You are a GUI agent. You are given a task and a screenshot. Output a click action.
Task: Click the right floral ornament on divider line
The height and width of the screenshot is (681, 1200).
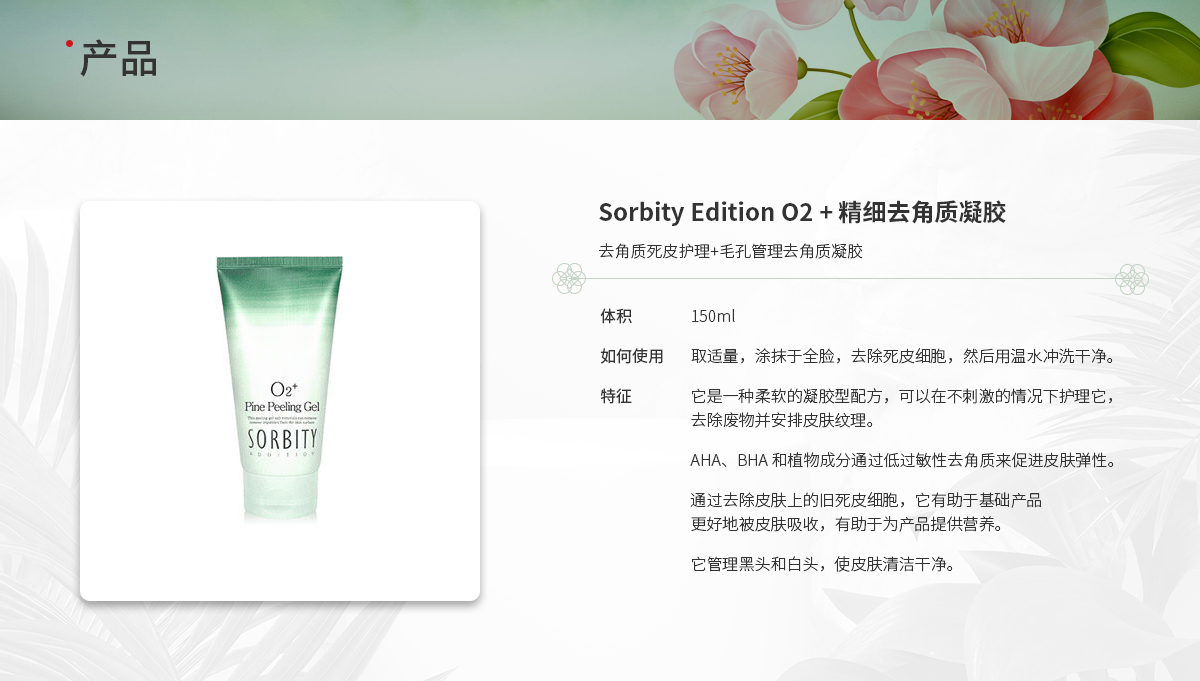point(1132,278)
